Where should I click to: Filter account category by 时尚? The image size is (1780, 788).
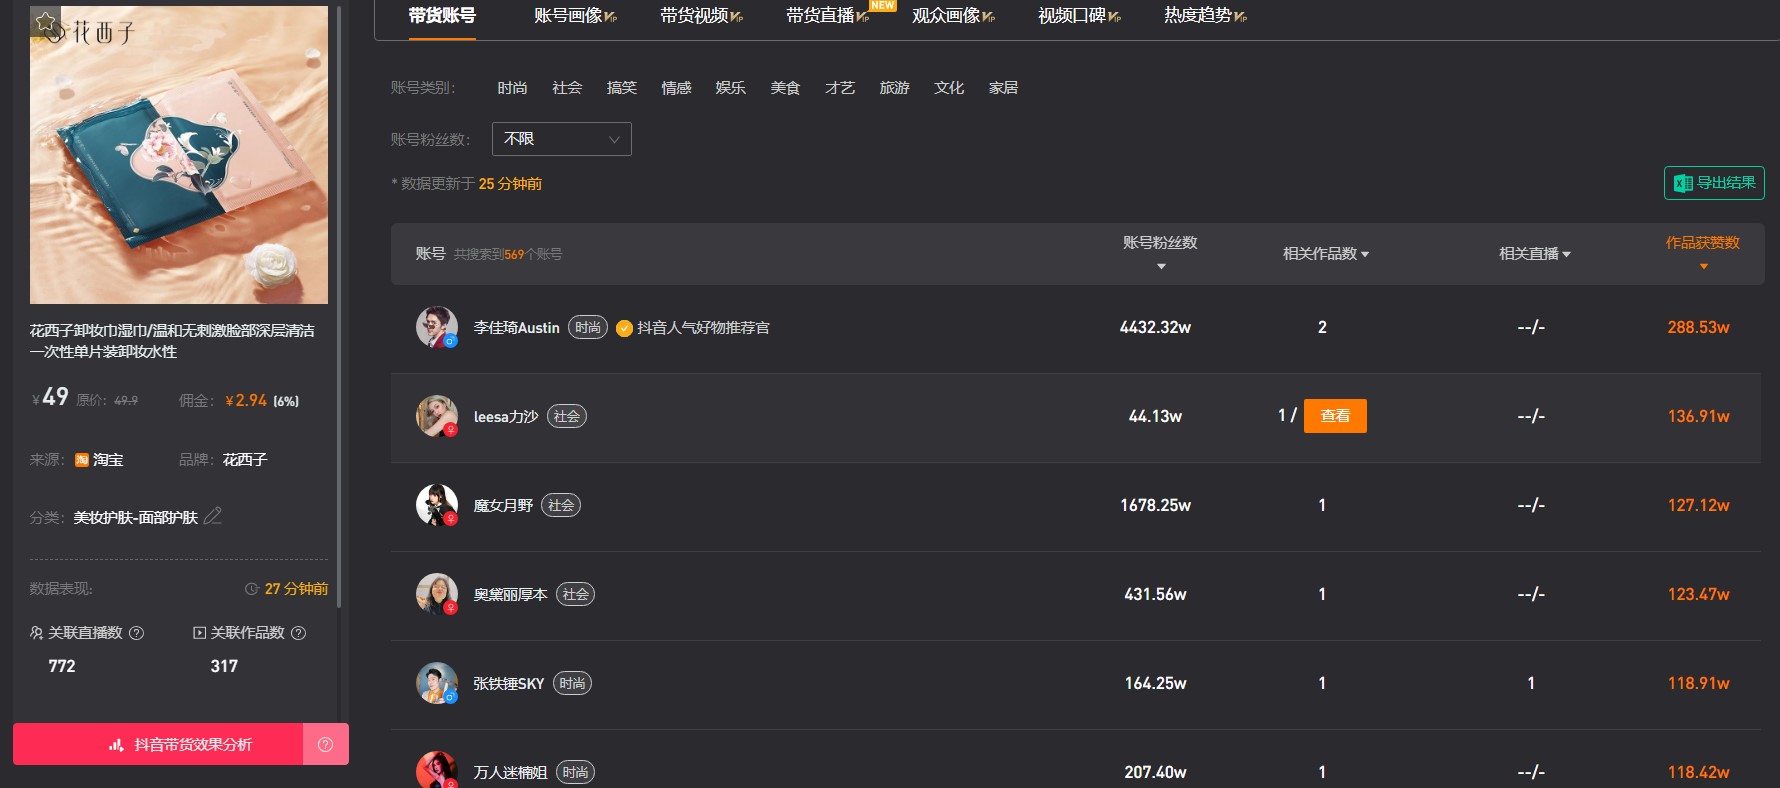[512, 88]
